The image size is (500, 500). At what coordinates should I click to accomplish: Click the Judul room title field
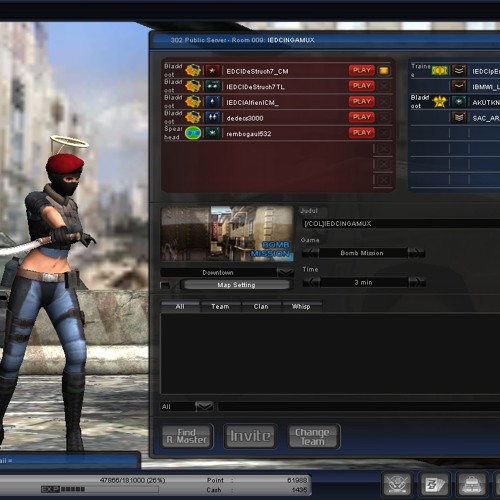pyautogui.click(x=401, y=224)
